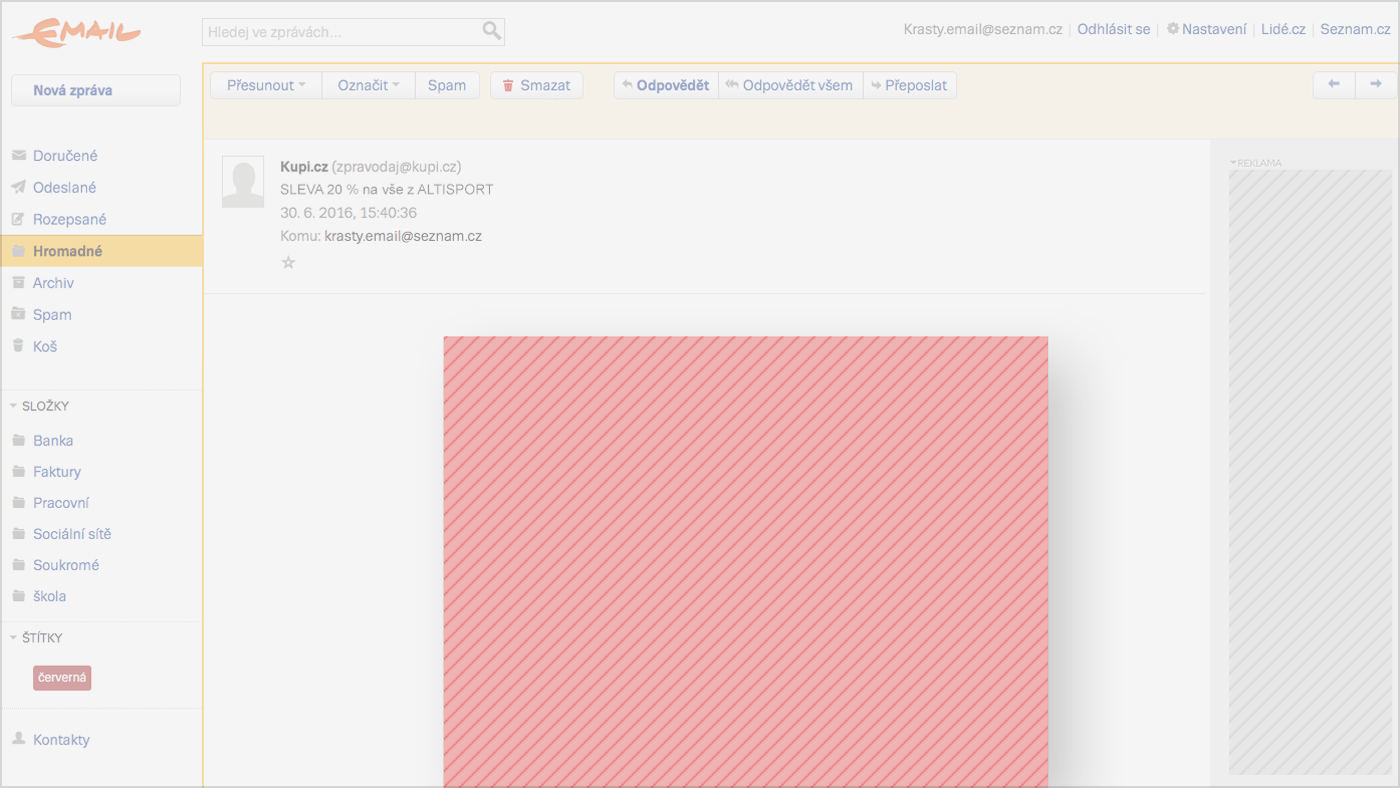Open the Doručené folder
Viewport: 1400px width, 788px height.
point(65,156)
